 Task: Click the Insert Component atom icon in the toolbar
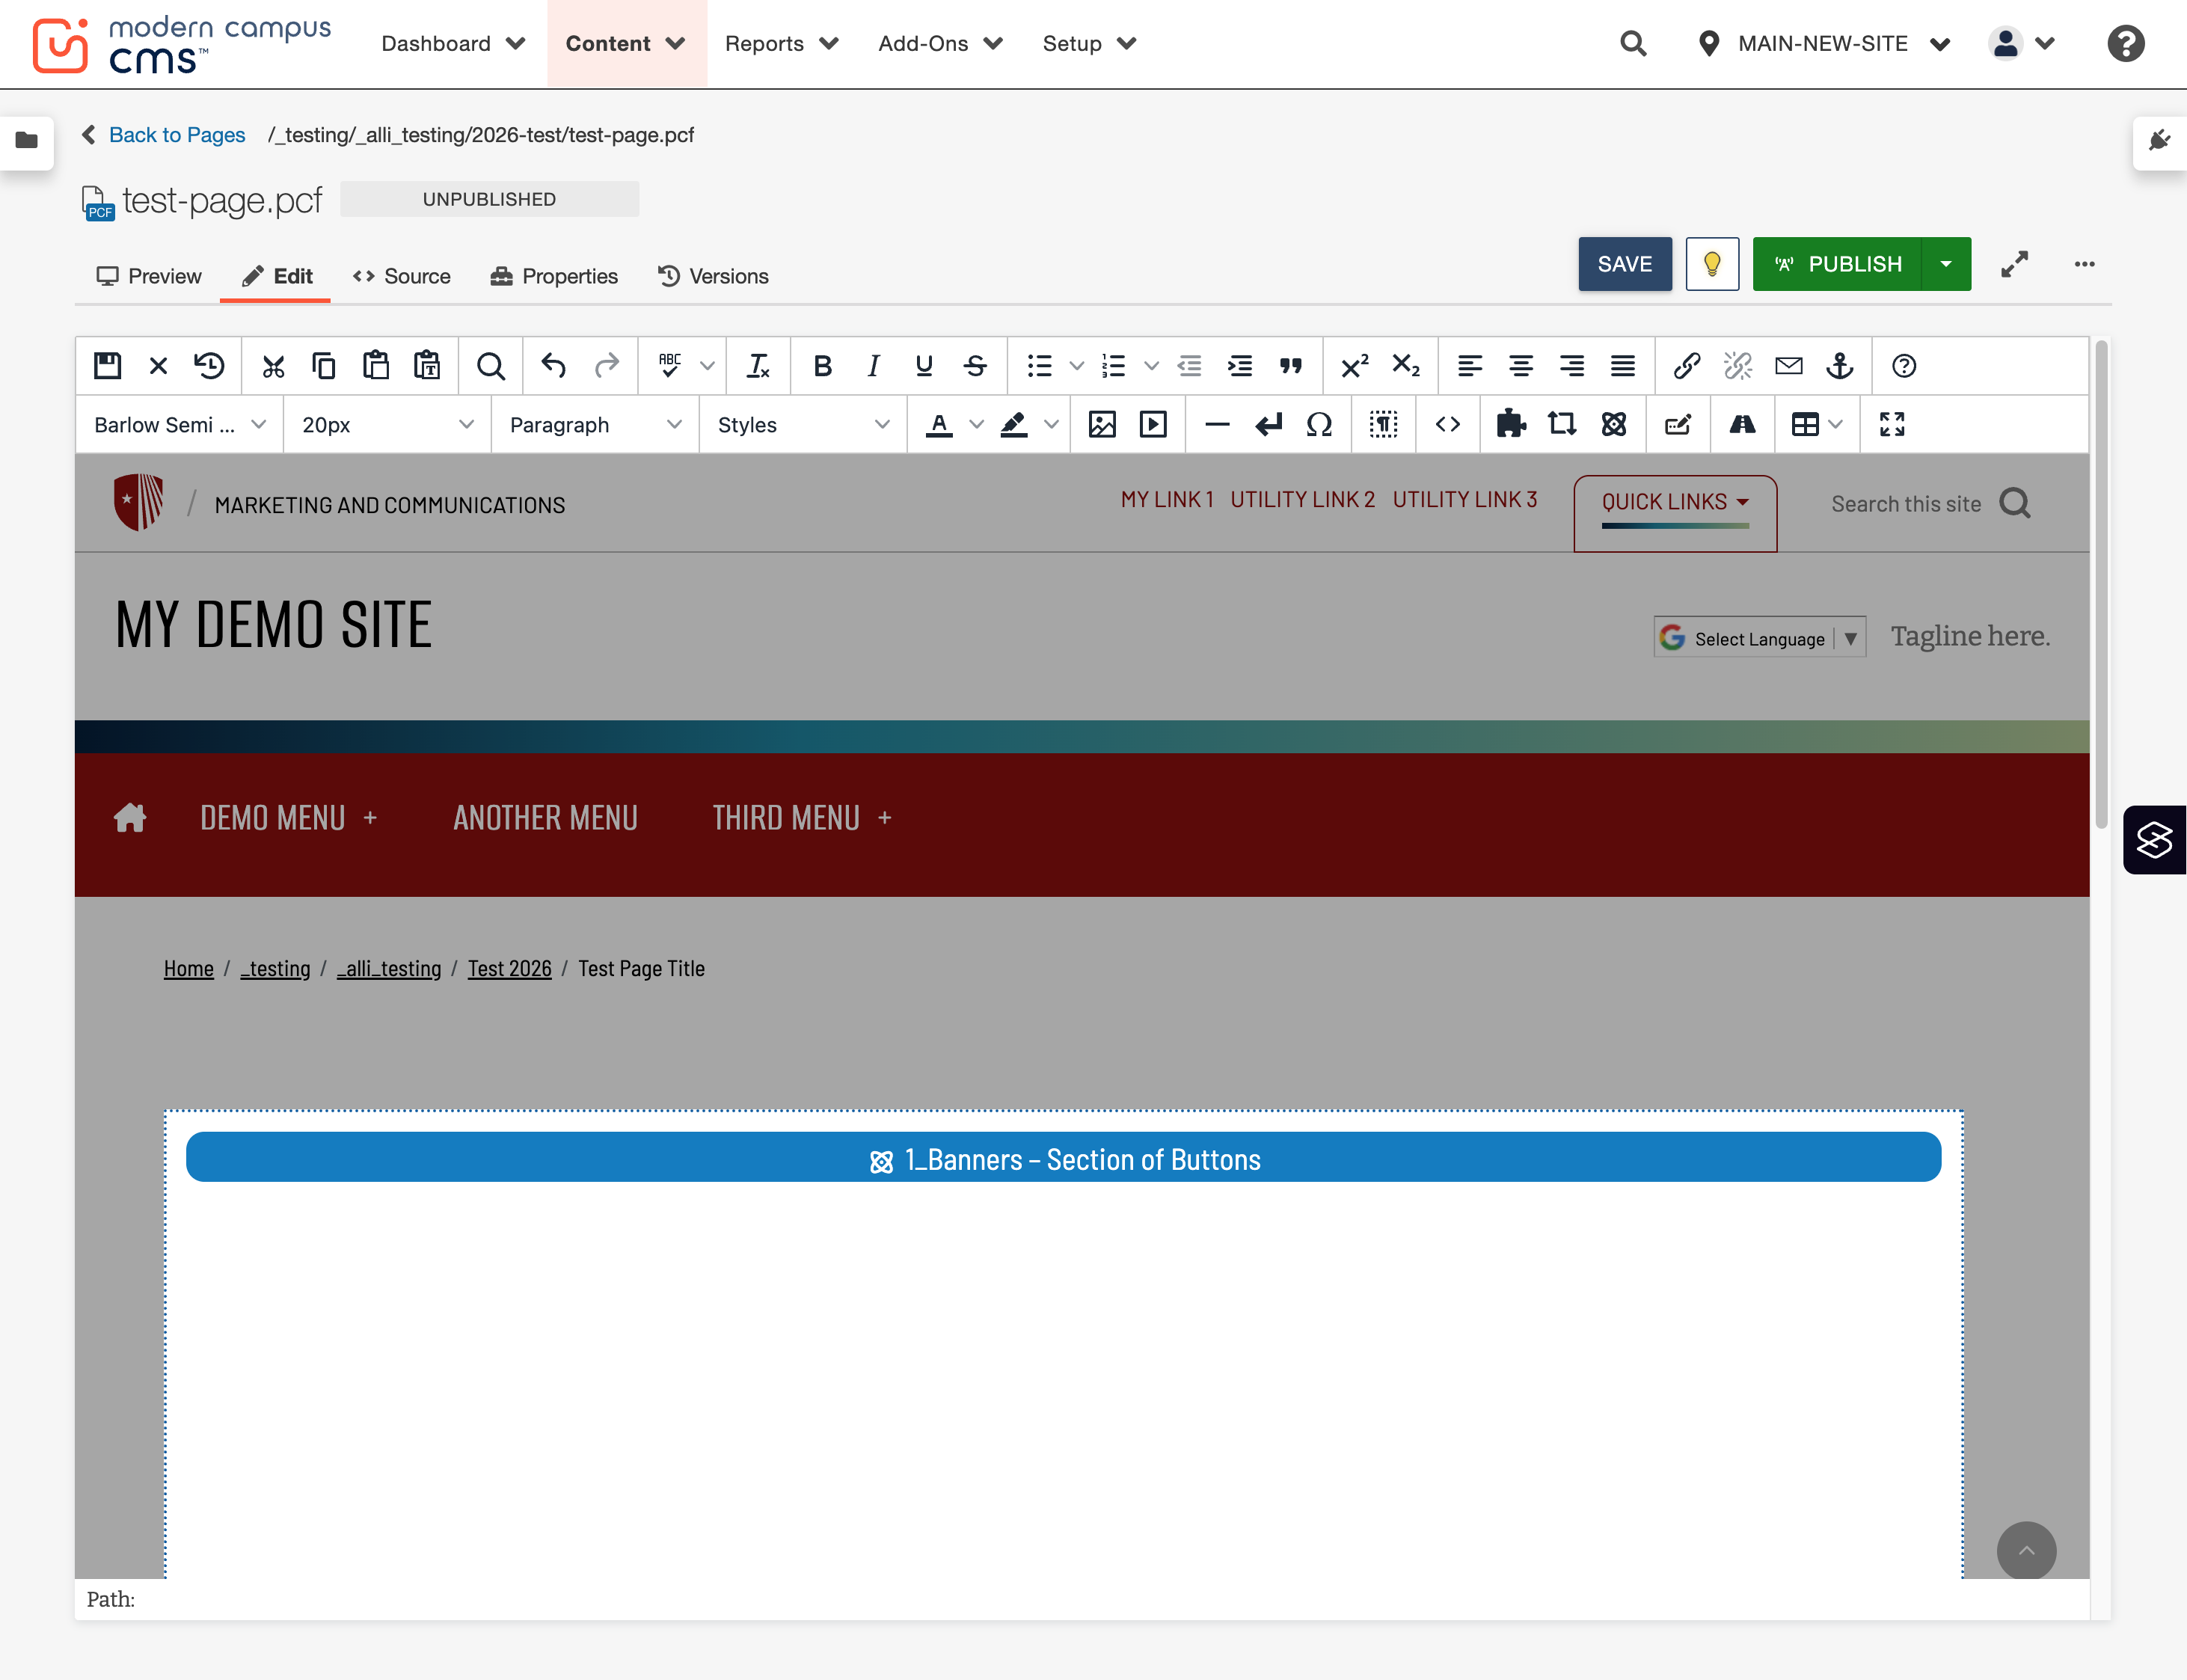1613,424
